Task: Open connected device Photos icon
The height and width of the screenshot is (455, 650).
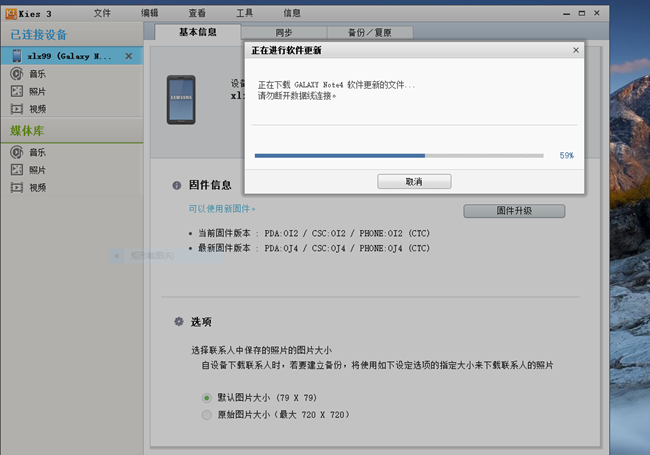Action: (x=17, y=91)
